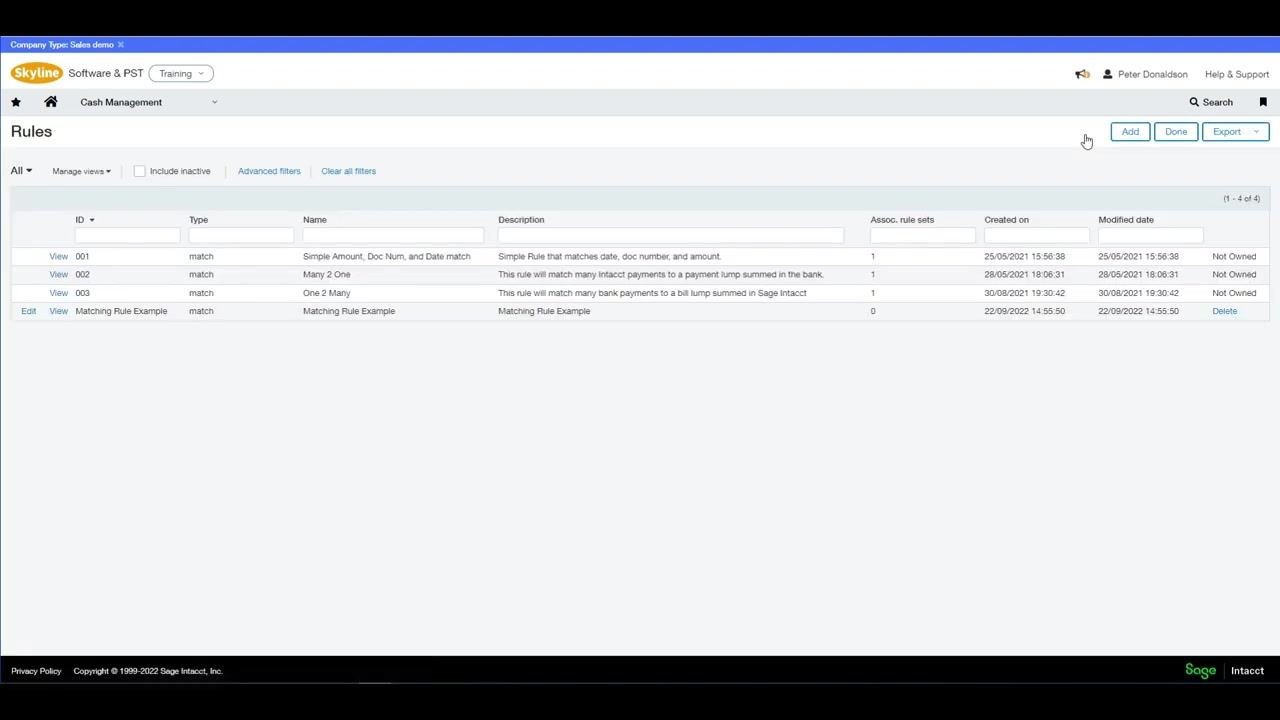Screen dimensions: 1280x720
Task: Click the Skyline logo
Action: tap(37, 73)
